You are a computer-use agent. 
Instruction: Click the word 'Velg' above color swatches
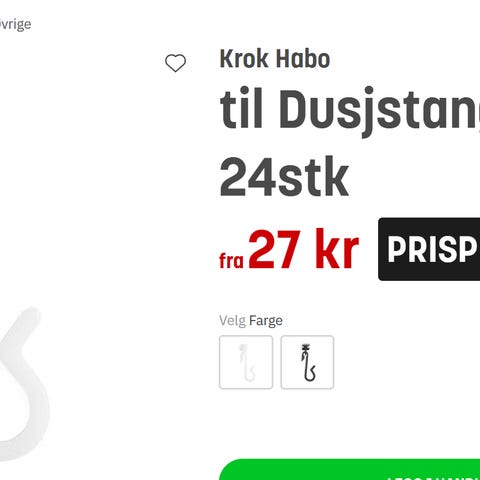click(x=233, y=321)
